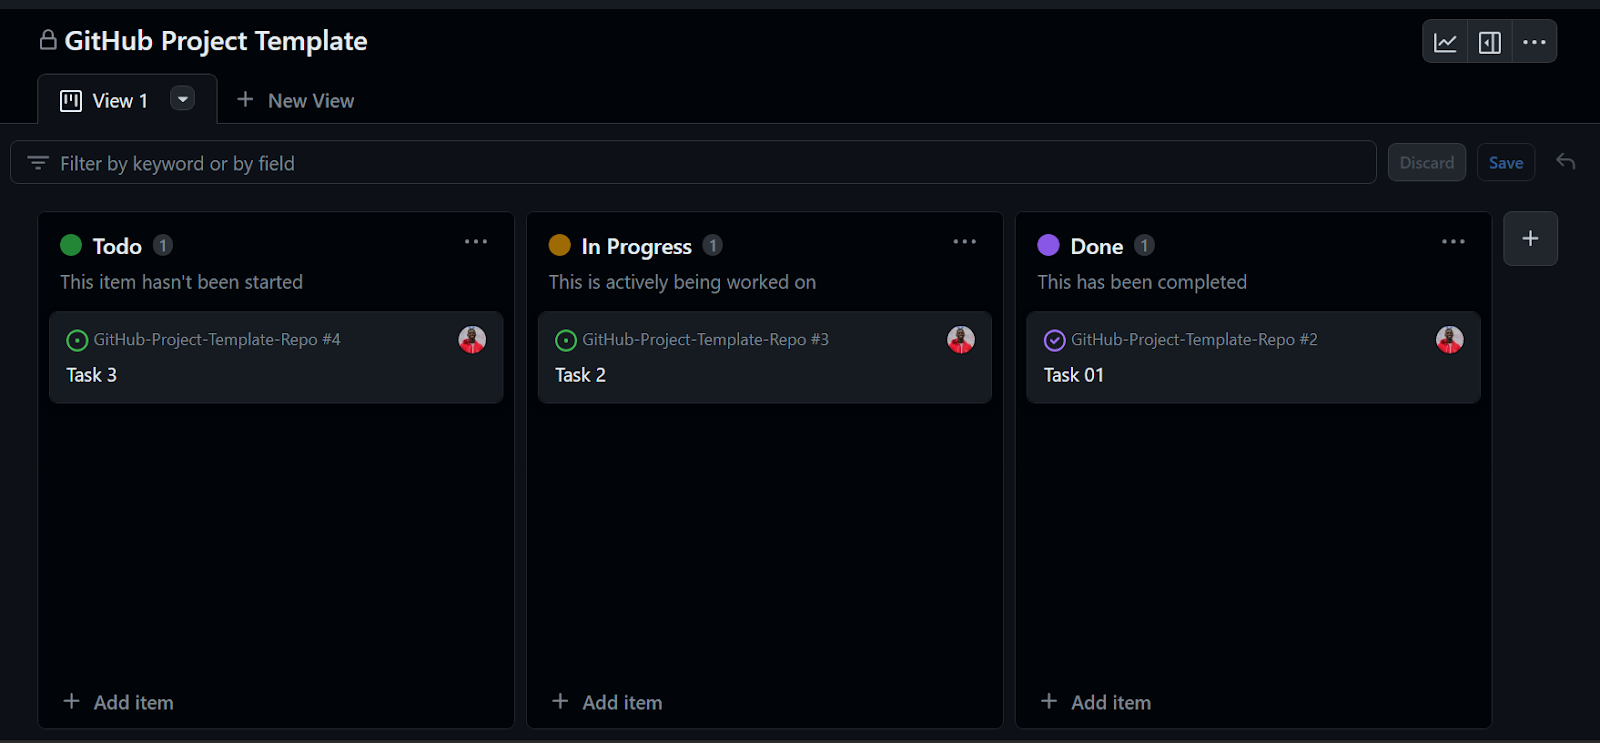Click the Todo item count badge

tap(163, 245)
